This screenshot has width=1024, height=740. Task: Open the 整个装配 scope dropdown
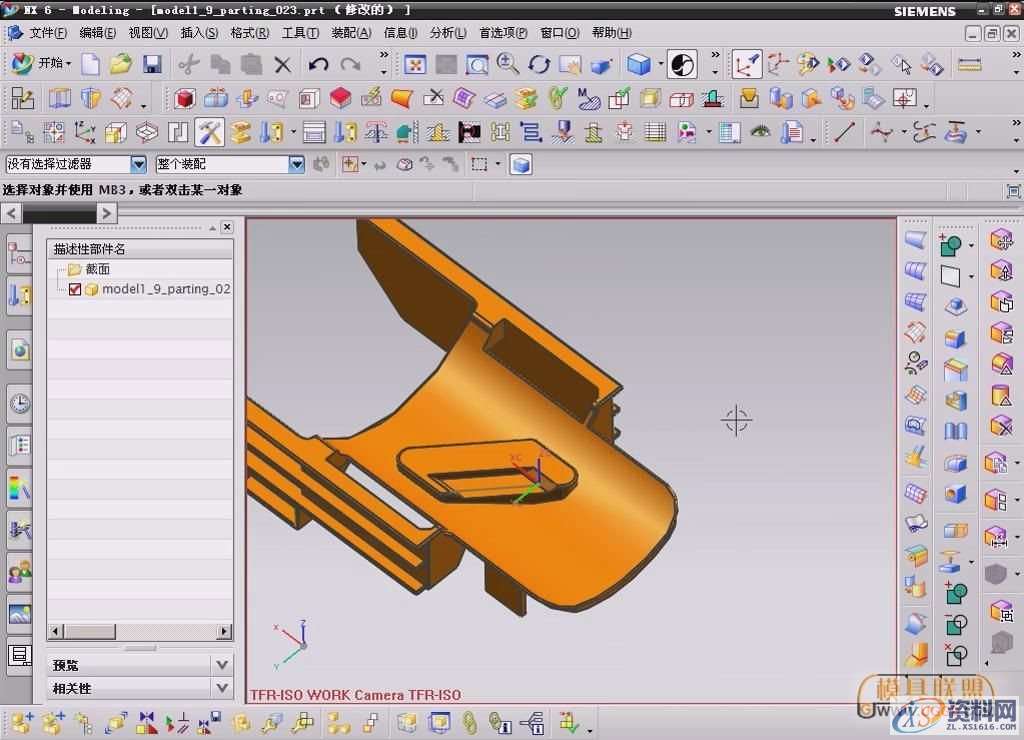pos(296,164)
